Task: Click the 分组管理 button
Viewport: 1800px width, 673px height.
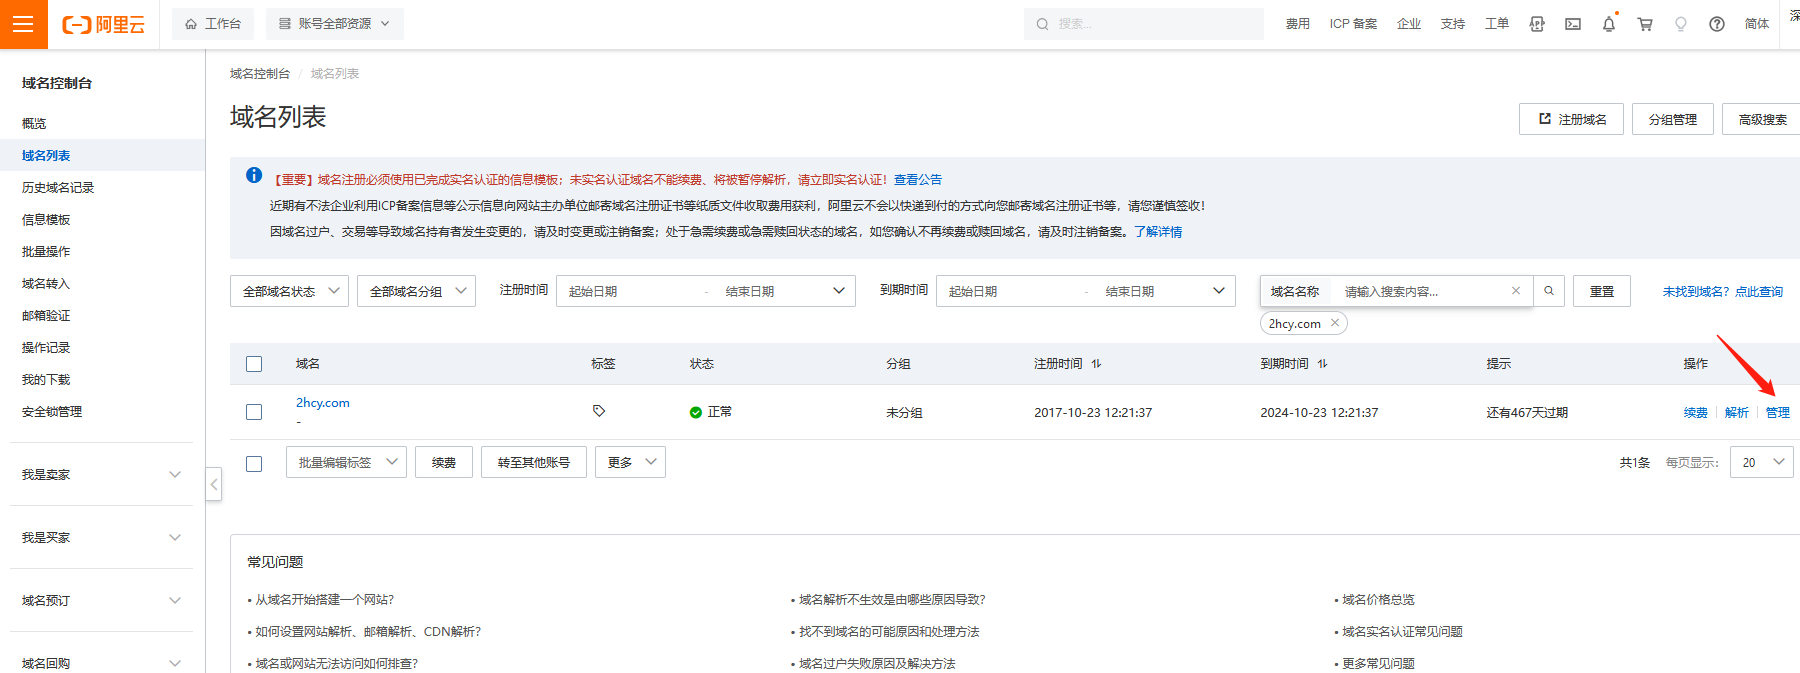Action: (1673, 119)
